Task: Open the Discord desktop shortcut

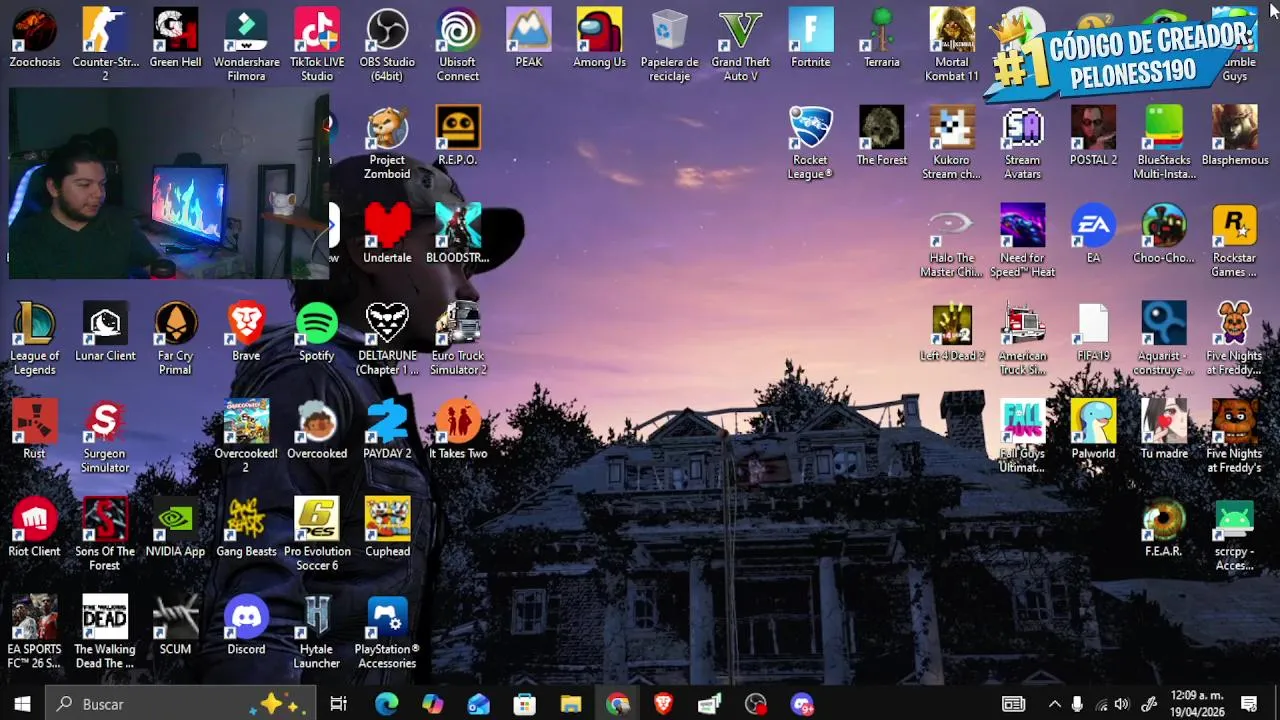Action: tap(246, 628)
